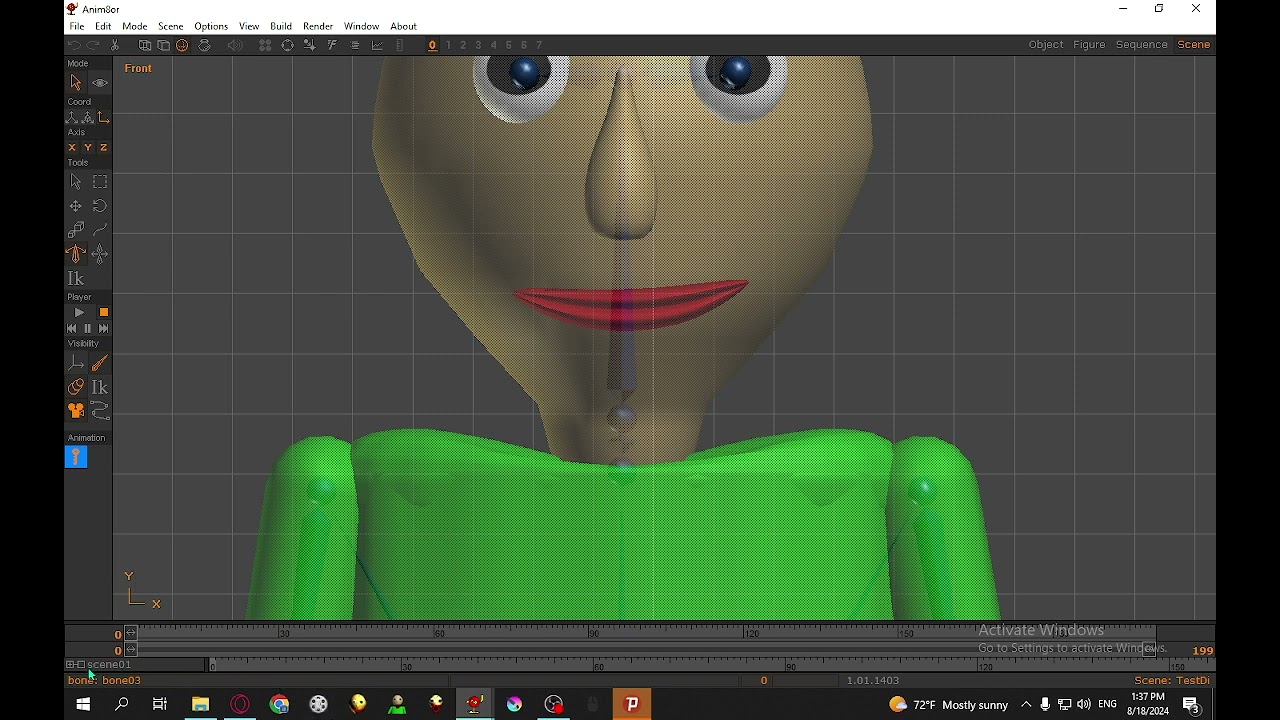The height and width of the screenshot is (720, 1280).
Task: Jump to the last frame
Action: (x=103, y=328)
